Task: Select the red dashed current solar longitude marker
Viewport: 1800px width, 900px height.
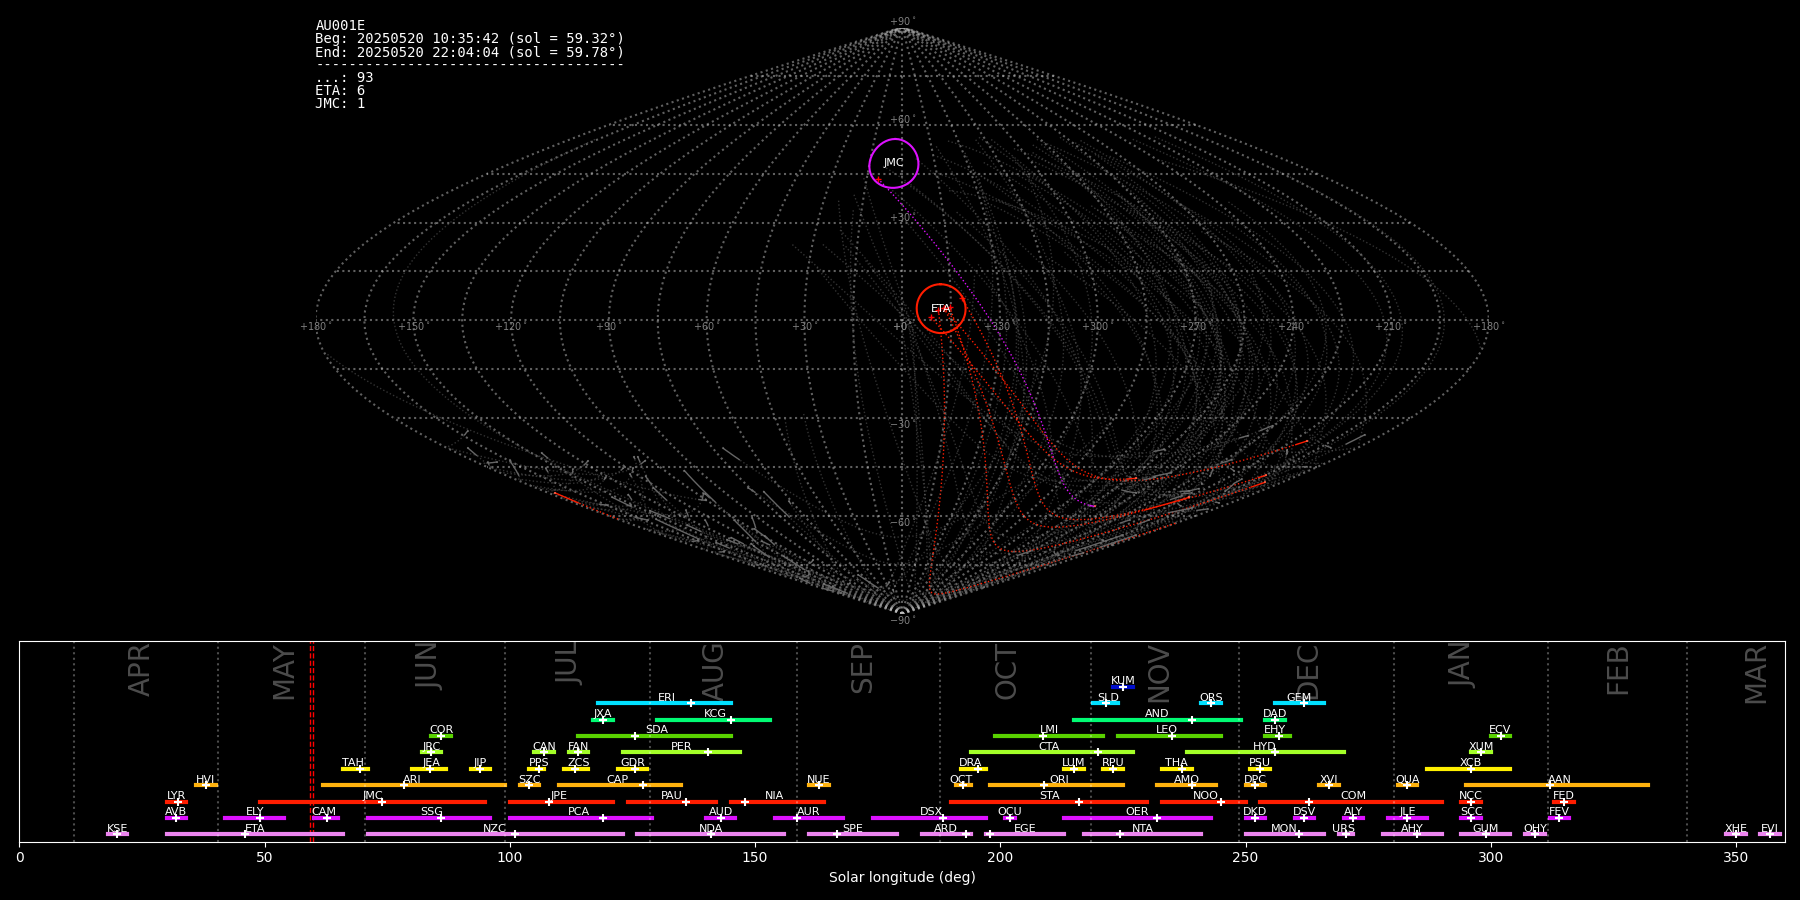Action: [x=311, y=741]
